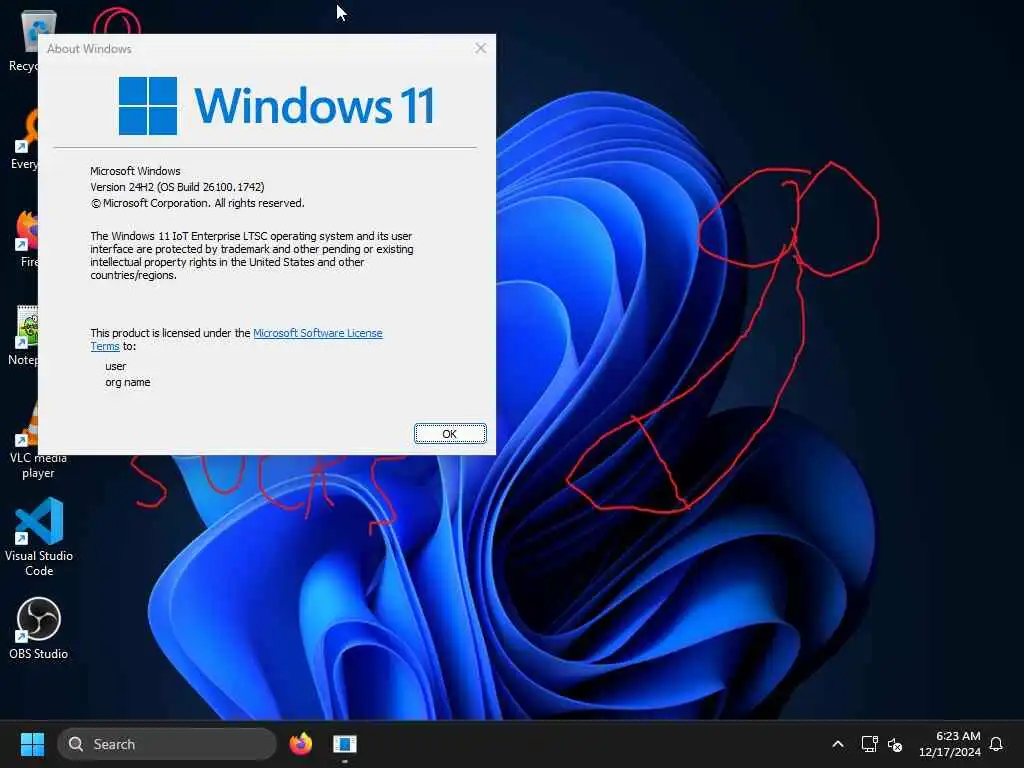Viewport: 1024px width, 768px height.
Task: Select the Recycle Bin desktop icon
Action: [25, 42]
